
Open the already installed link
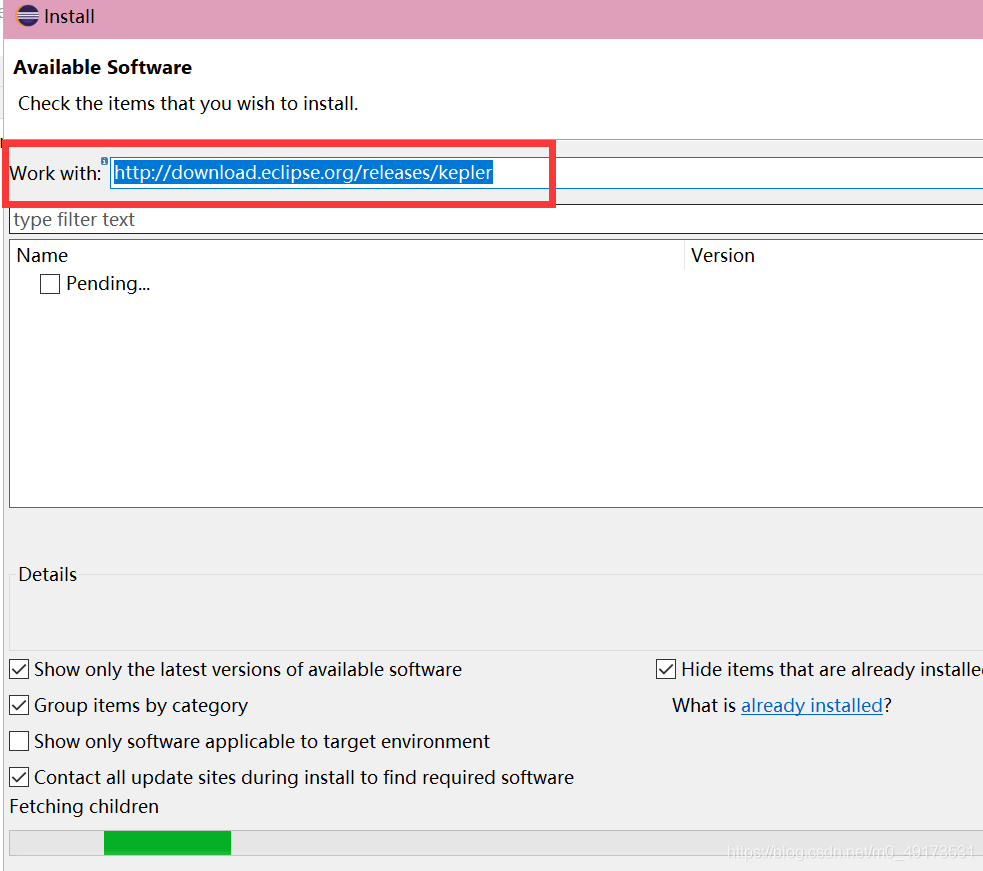[x=812, y=705]
